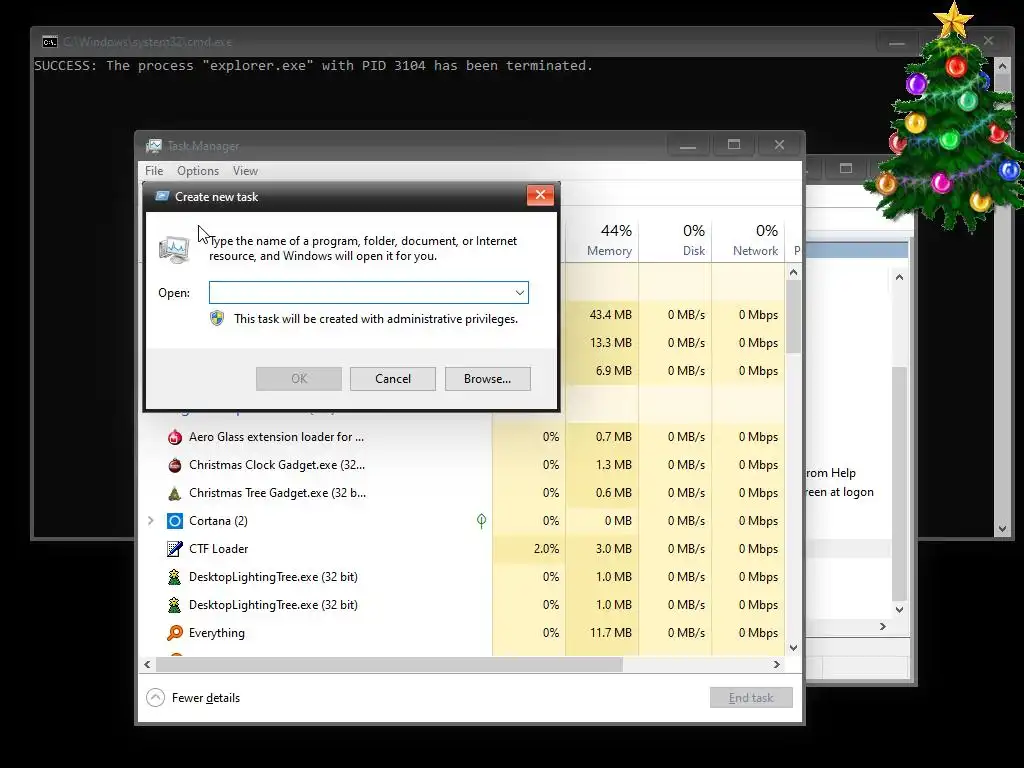This screenshot has width=1024, height=768.
Task: Click the process list vertical scrollbar thumb
Action: coord(793,317)
